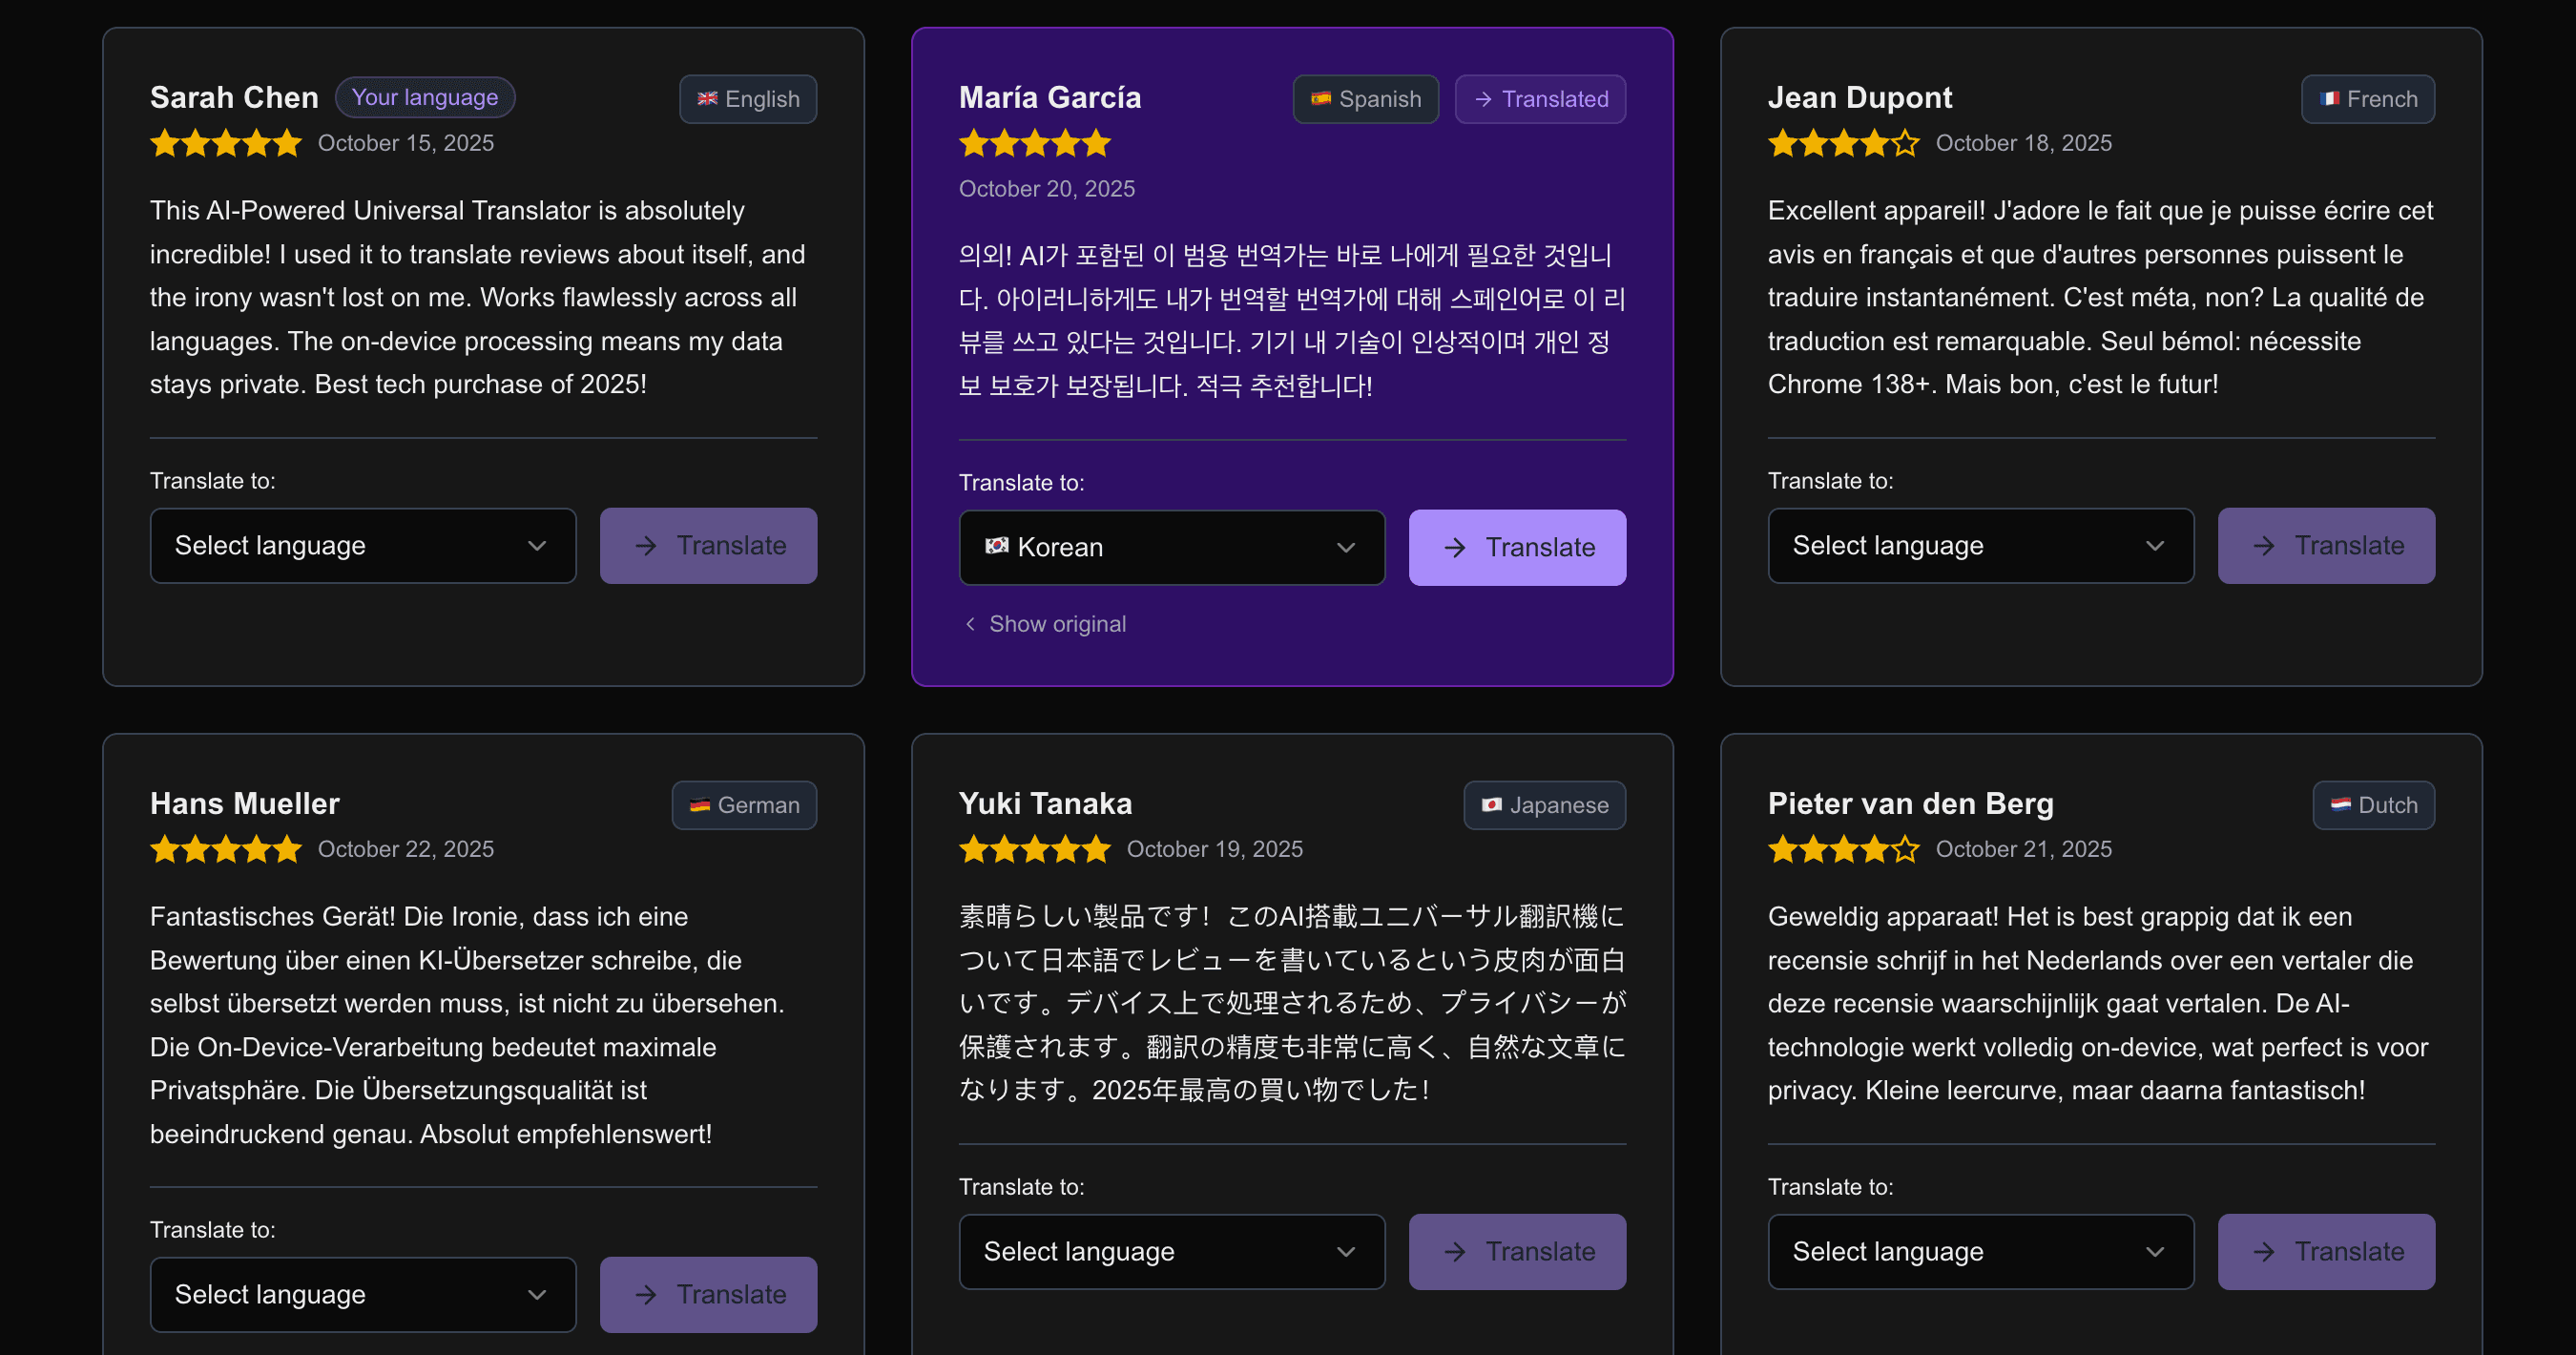Screen dimensions: 2576x1355
Task: Click the Translated badge on María García's card
Action: pos(1540,99)
